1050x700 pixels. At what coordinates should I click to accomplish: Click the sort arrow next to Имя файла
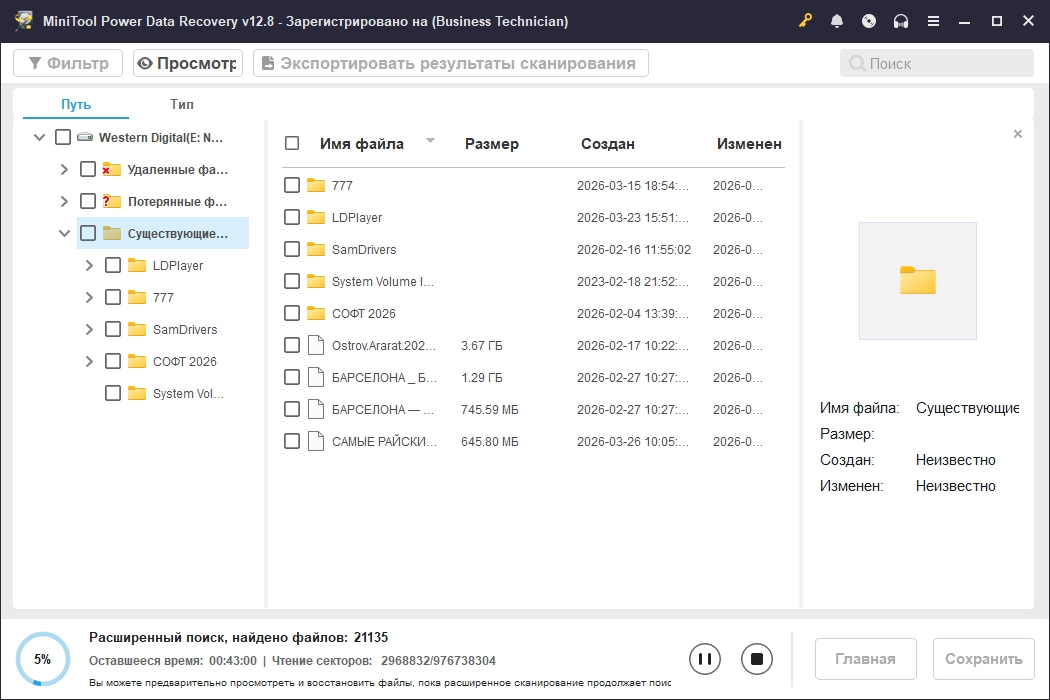pos(431,141)
